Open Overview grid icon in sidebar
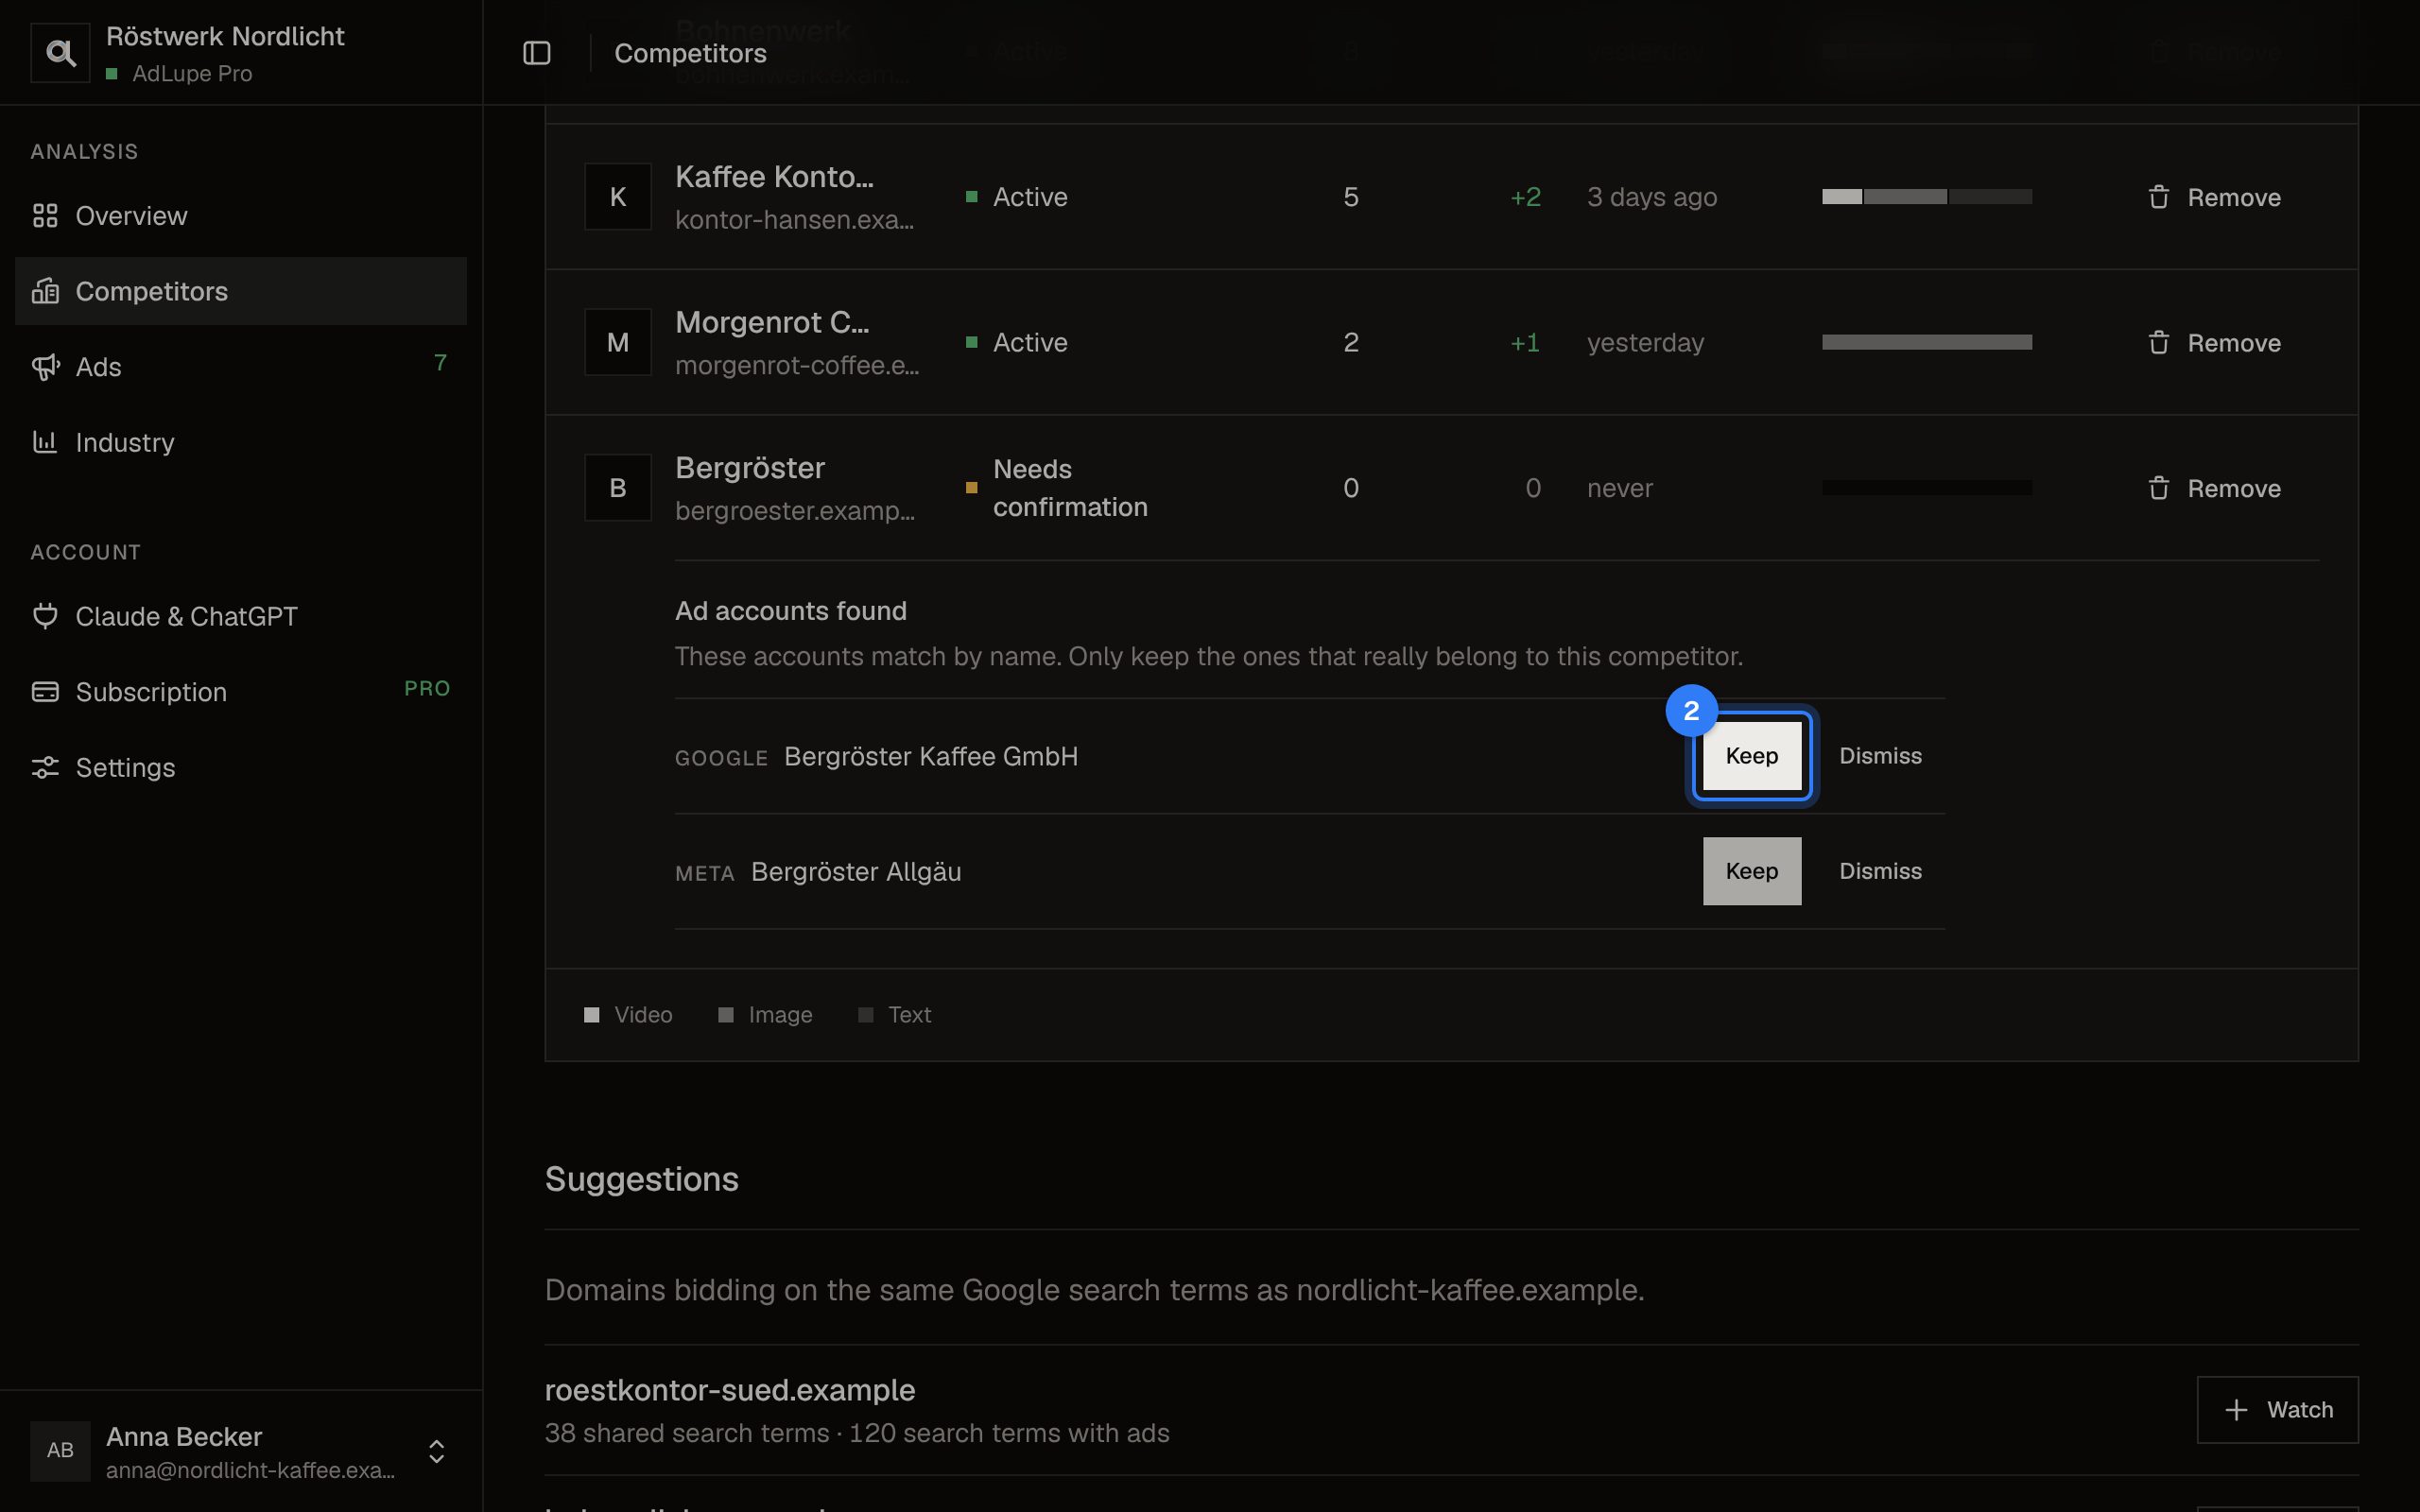 (x=45, y=215)
